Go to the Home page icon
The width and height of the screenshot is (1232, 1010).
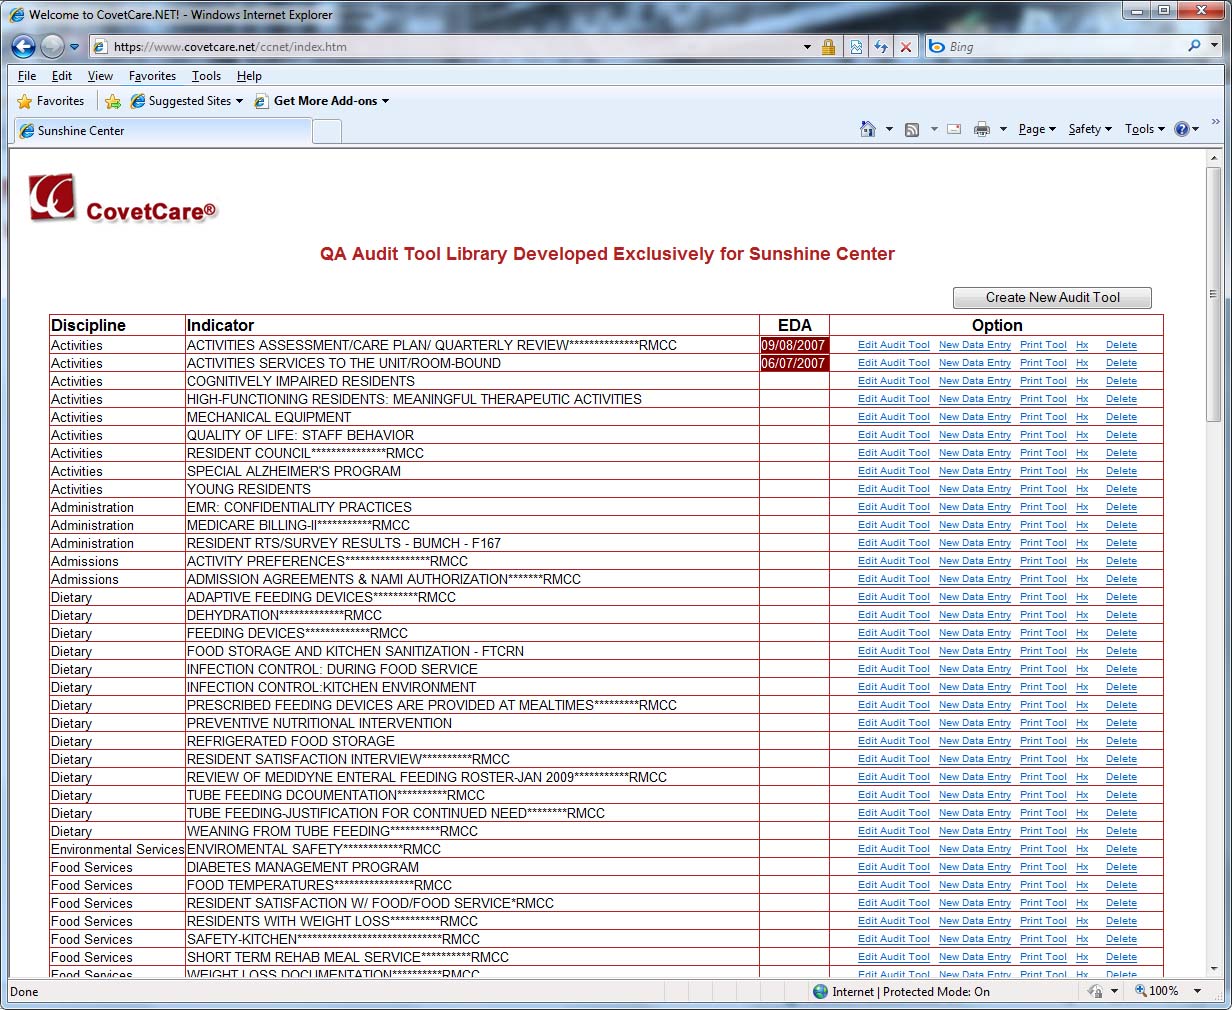pos(868,129)
